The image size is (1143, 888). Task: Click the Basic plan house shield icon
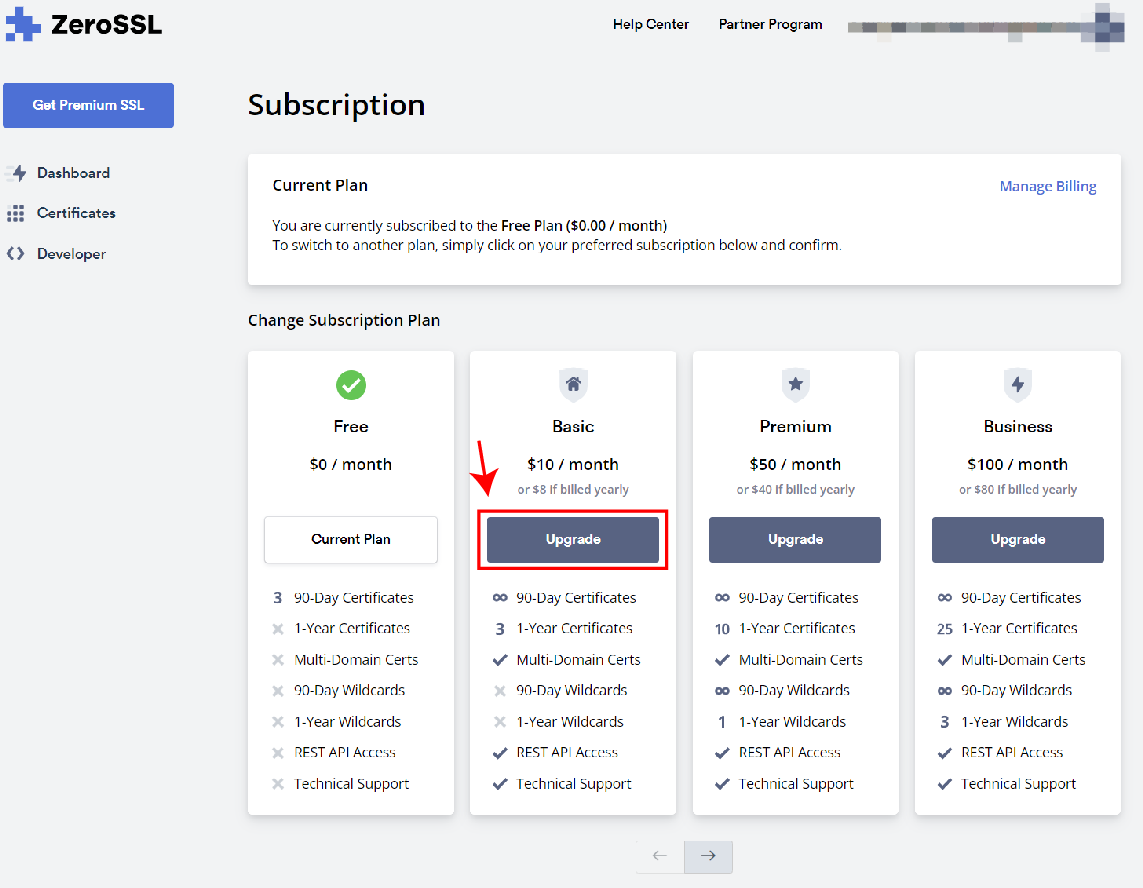point(573,384)
